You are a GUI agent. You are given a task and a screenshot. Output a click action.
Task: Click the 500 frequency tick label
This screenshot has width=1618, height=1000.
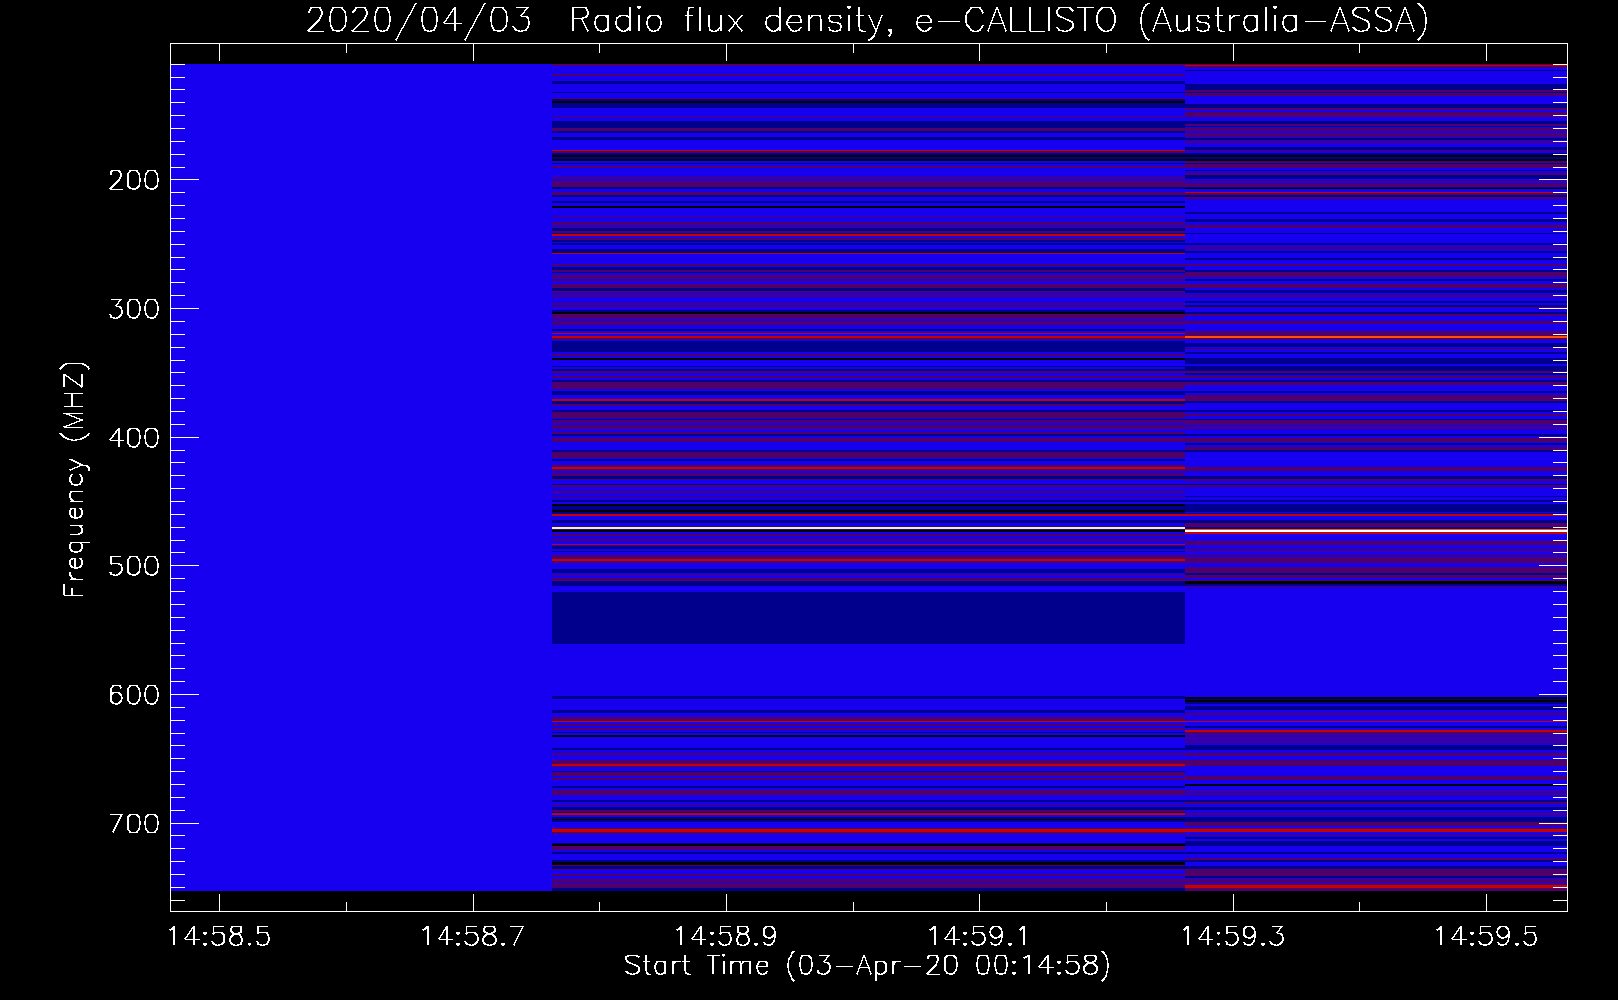[134, 566]
